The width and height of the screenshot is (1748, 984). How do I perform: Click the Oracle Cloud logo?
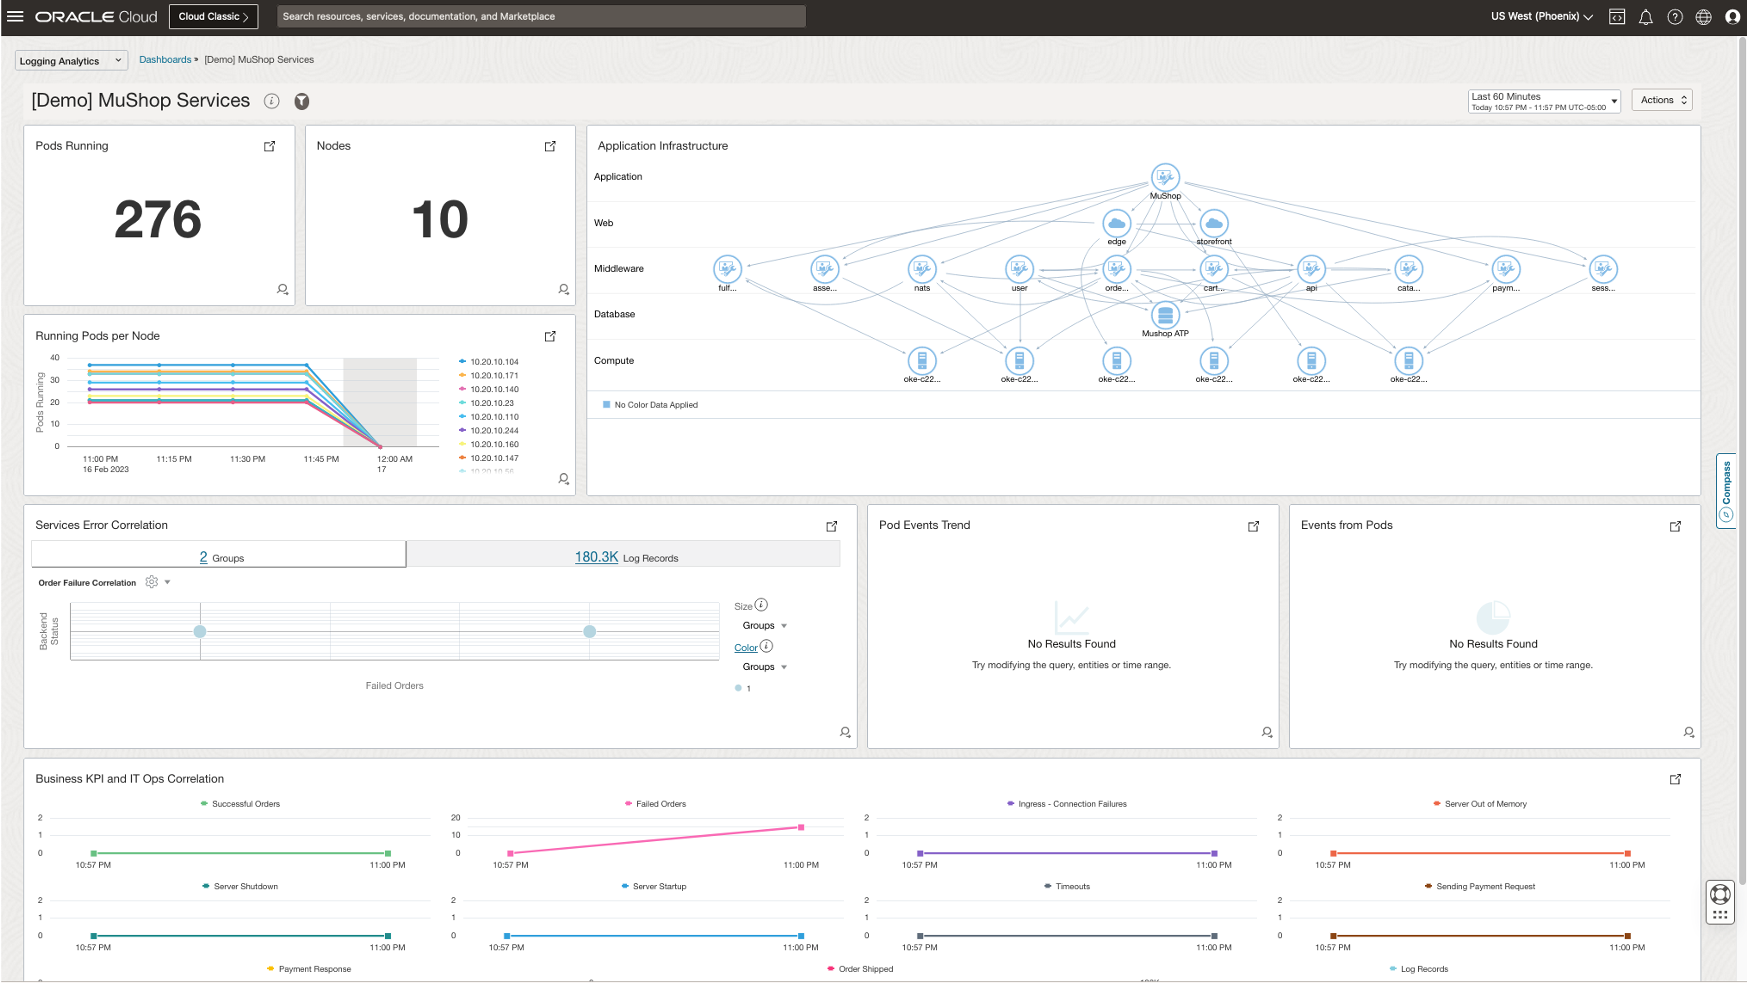pyautogui.click(x=96, y=17)
